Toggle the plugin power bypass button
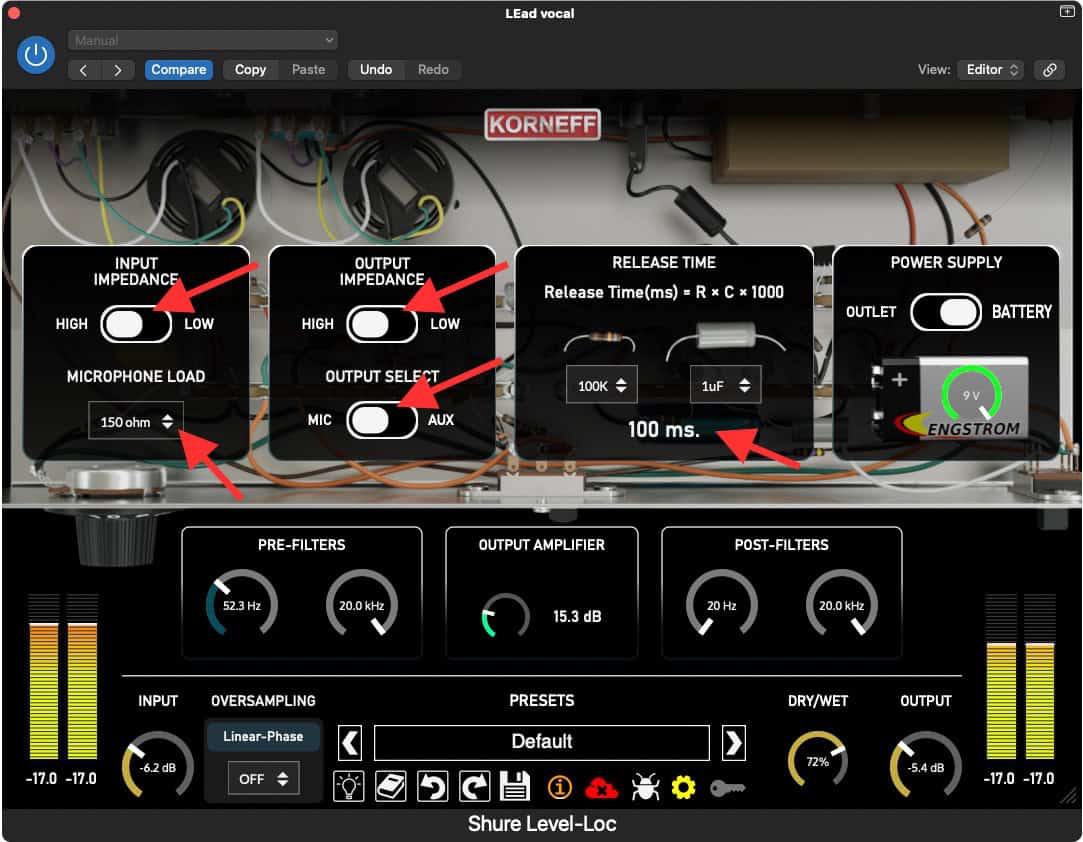Screen dimensions: 1083x842 pyautogui.click(x=36, y=55)
